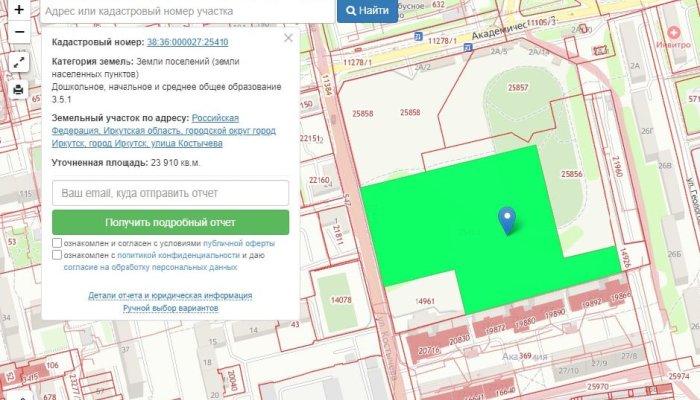Zoom out the map with minus button
This screenshot has height=400, width=700.
pos(19,32)
